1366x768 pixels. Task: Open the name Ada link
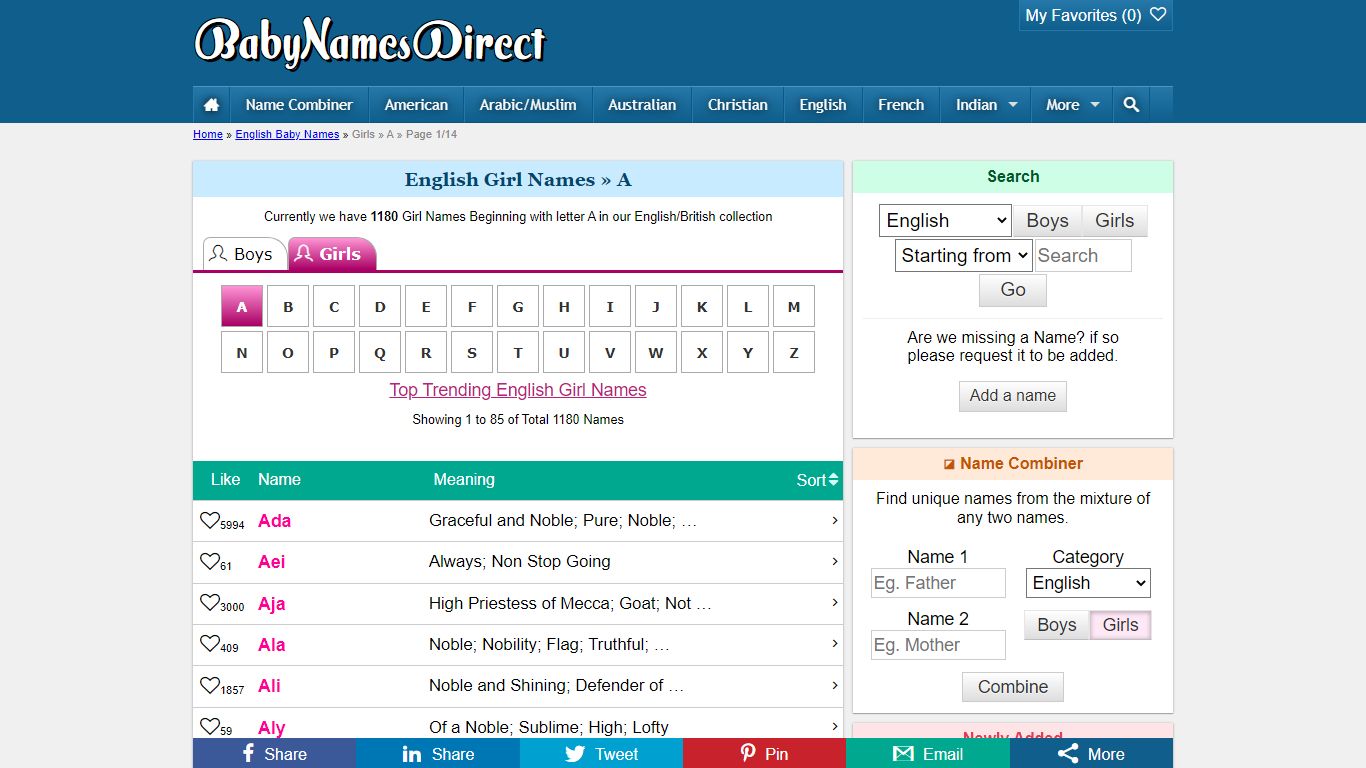pos(274,520)
